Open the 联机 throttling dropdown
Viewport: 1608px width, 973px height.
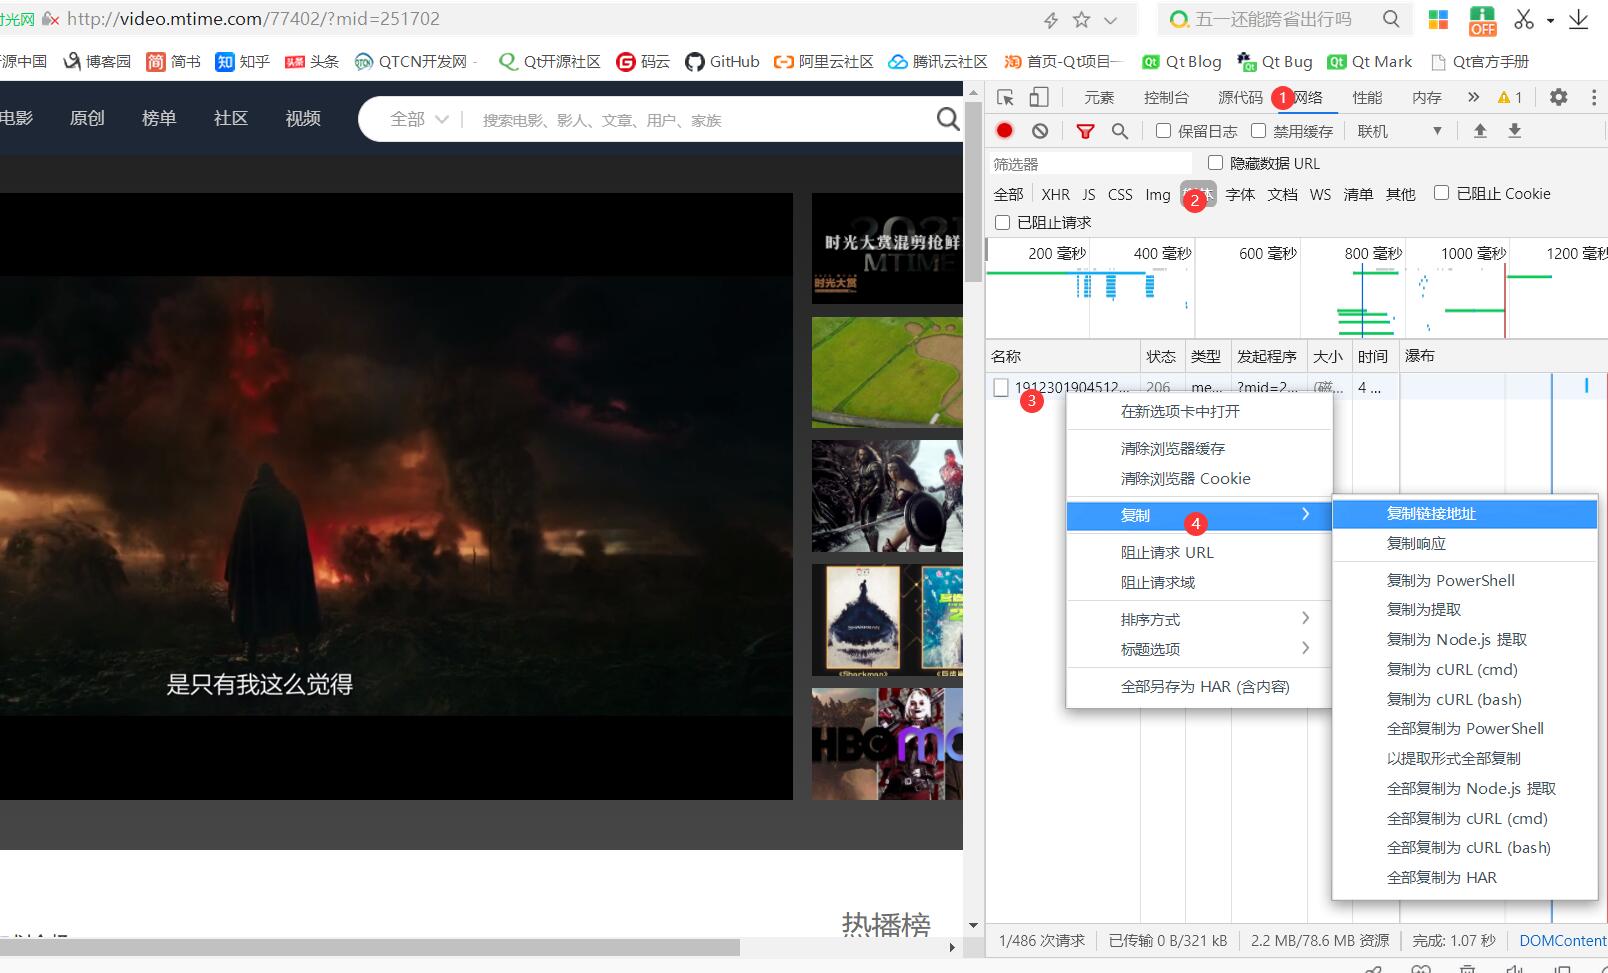[1399, 131]
